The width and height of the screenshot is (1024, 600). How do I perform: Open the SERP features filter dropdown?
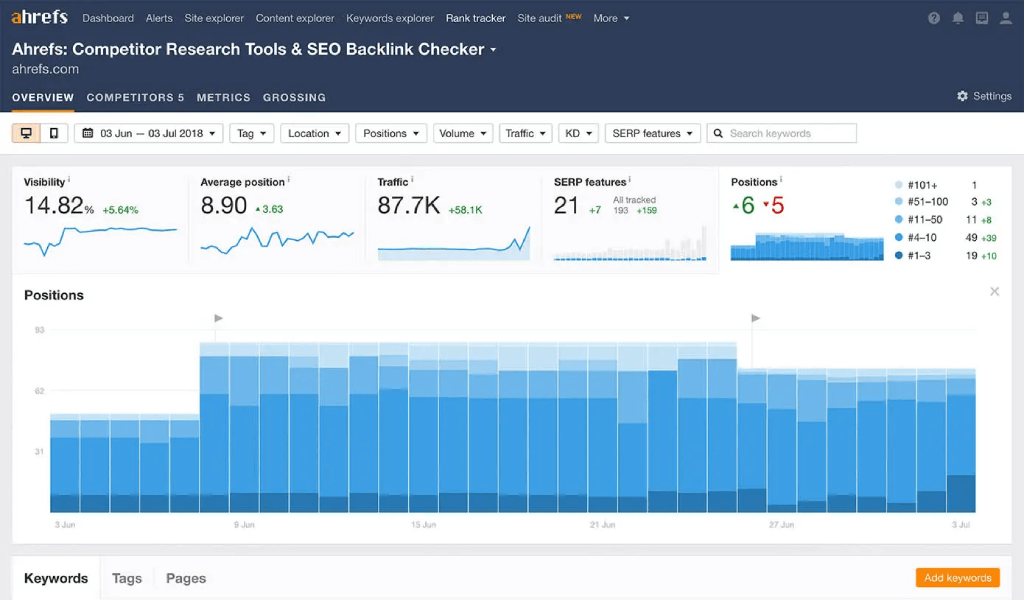coord(652,133)
